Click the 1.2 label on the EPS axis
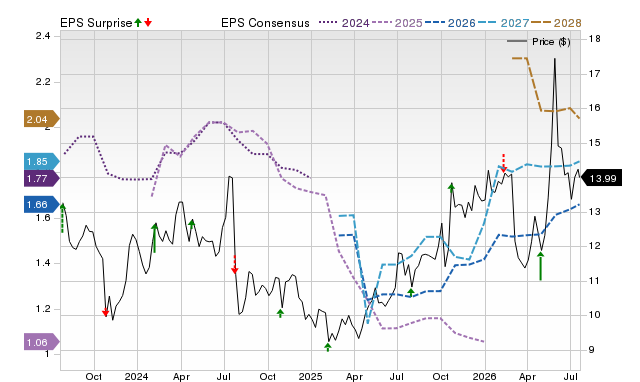The height and width of the screenshot is (382, 640). click(x=43, y=309)
